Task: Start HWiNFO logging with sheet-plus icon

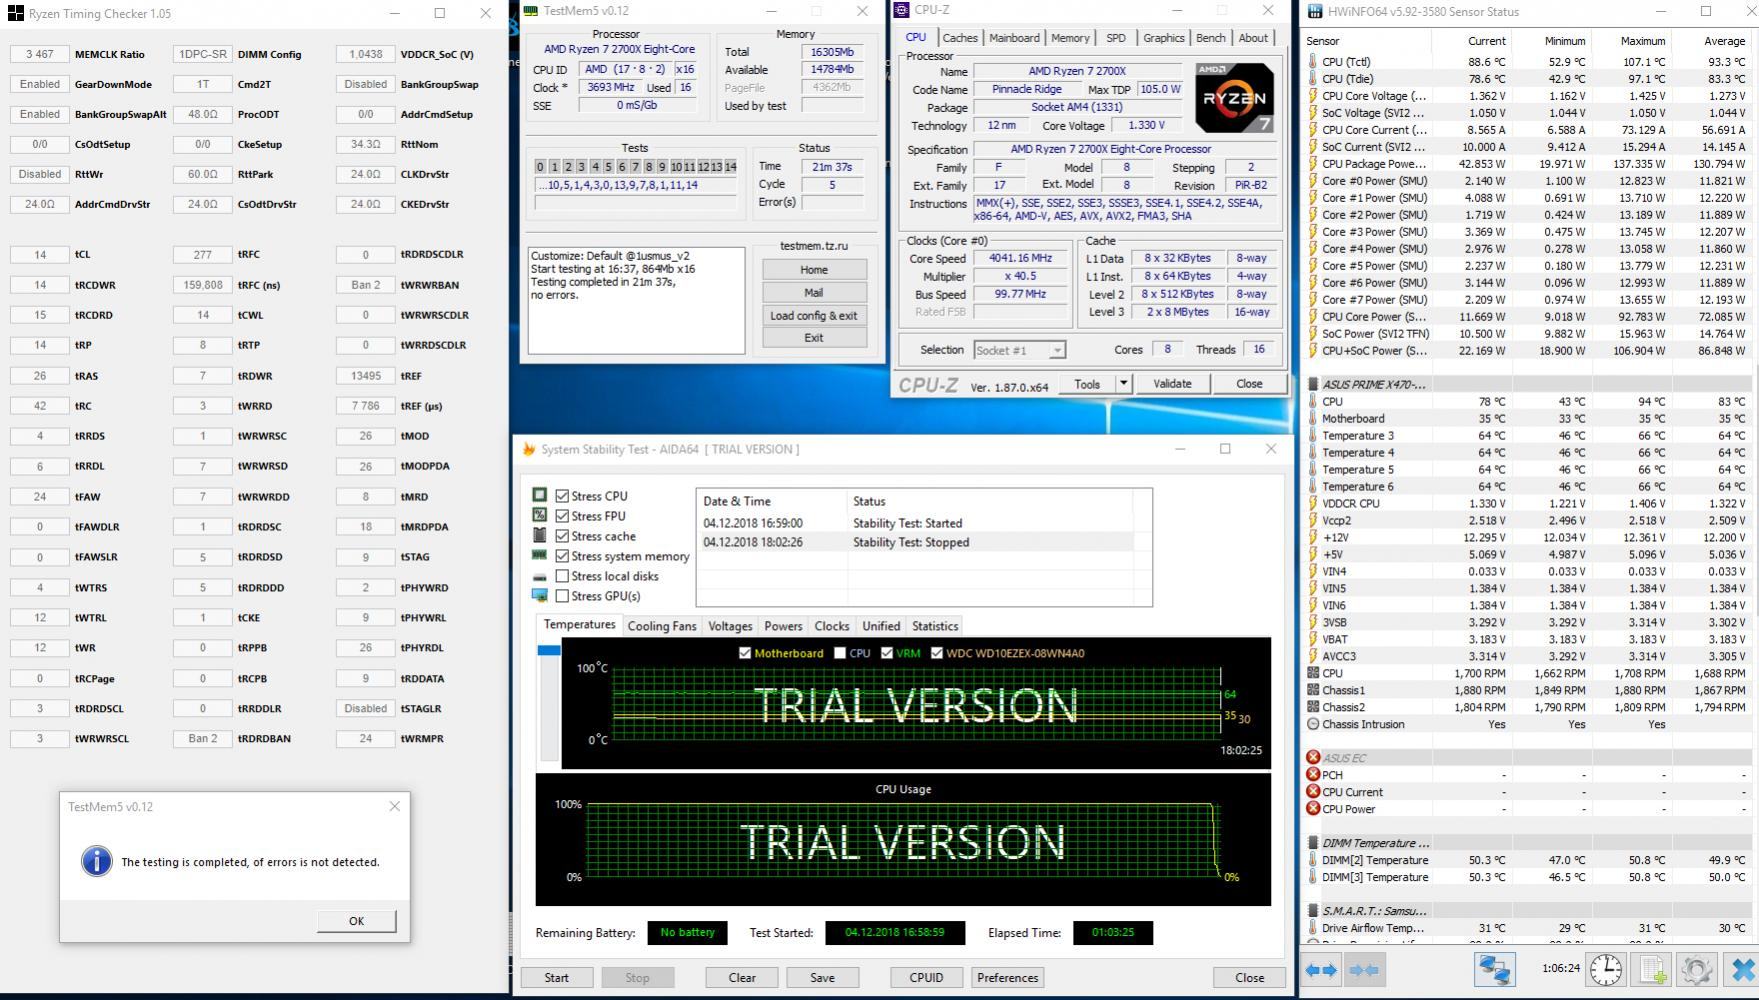Action: click(1653, 969)
